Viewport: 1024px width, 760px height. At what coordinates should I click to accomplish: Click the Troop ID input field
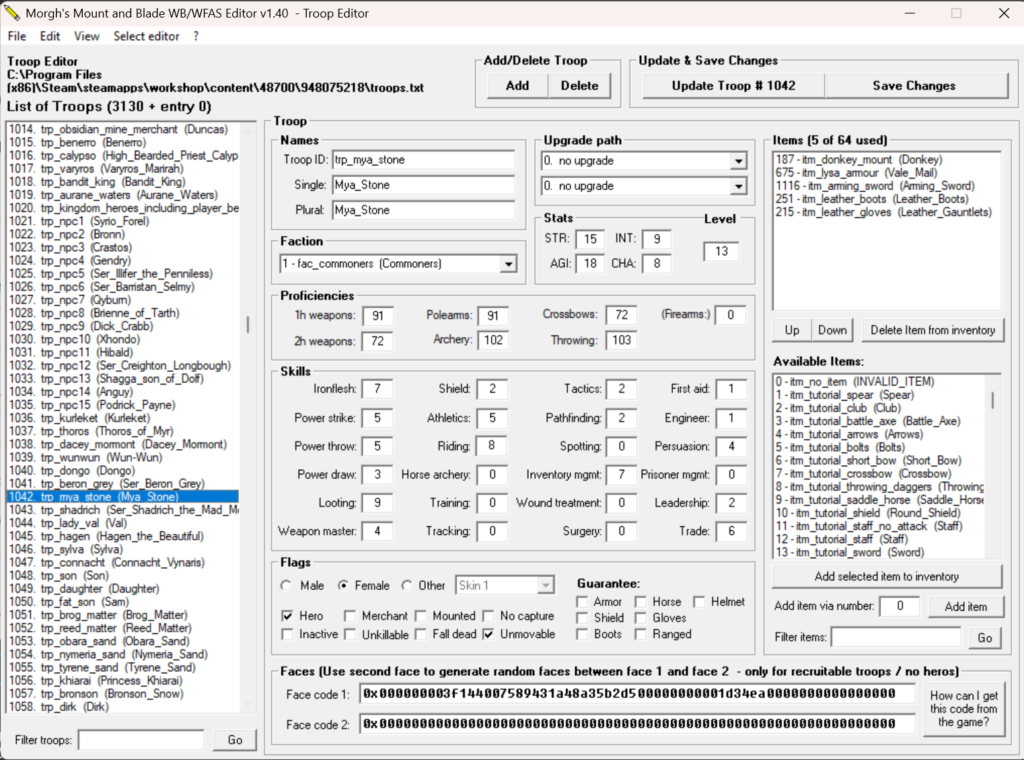(423, 160)
